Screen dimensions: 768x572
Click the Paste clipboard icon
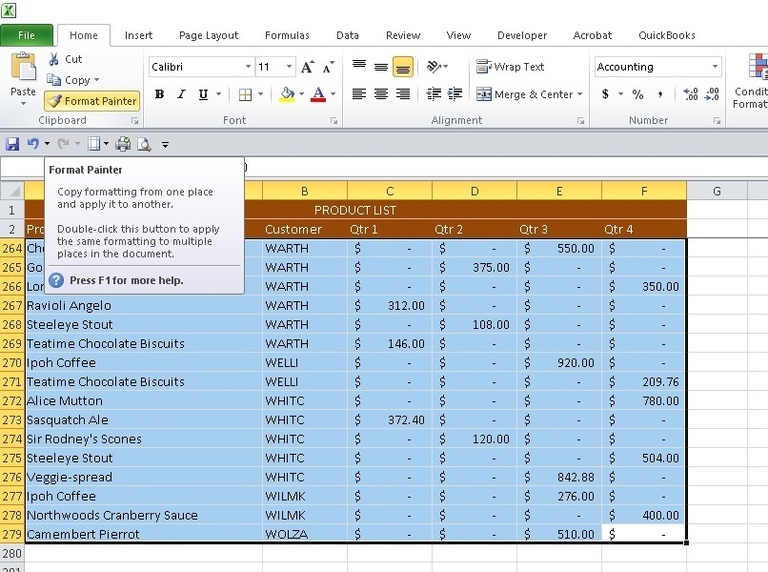click(x=22, y=68)
